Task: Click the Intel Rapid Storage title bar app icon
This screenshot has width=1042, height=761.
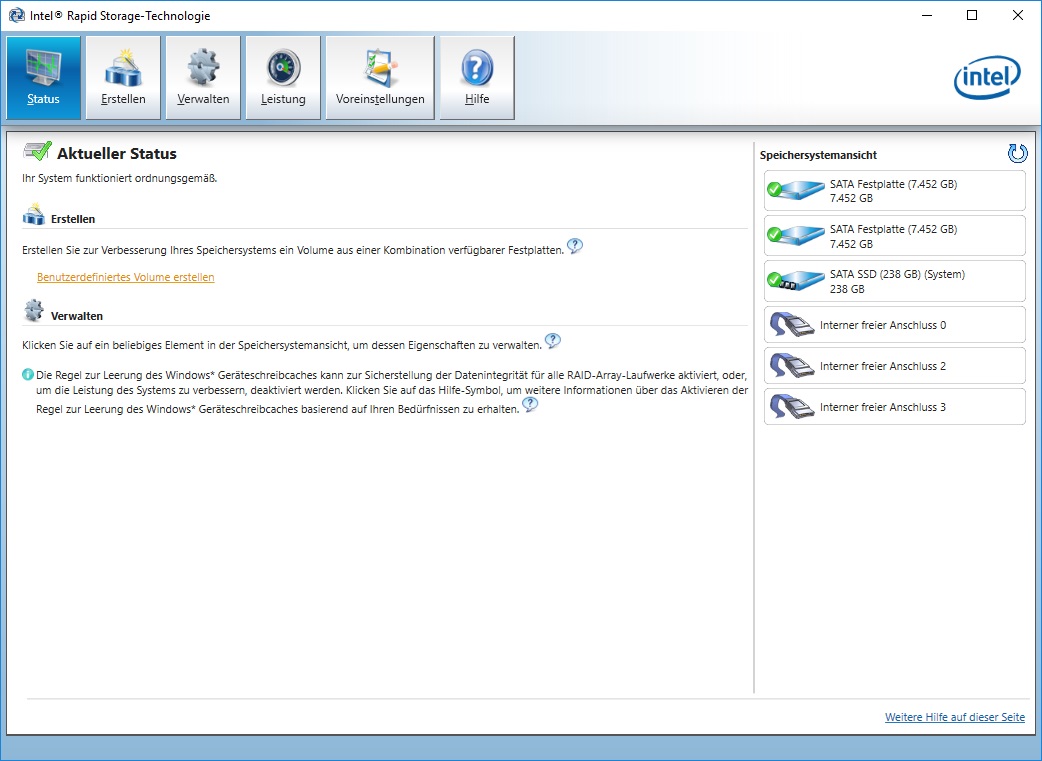Action: (17, 15)
